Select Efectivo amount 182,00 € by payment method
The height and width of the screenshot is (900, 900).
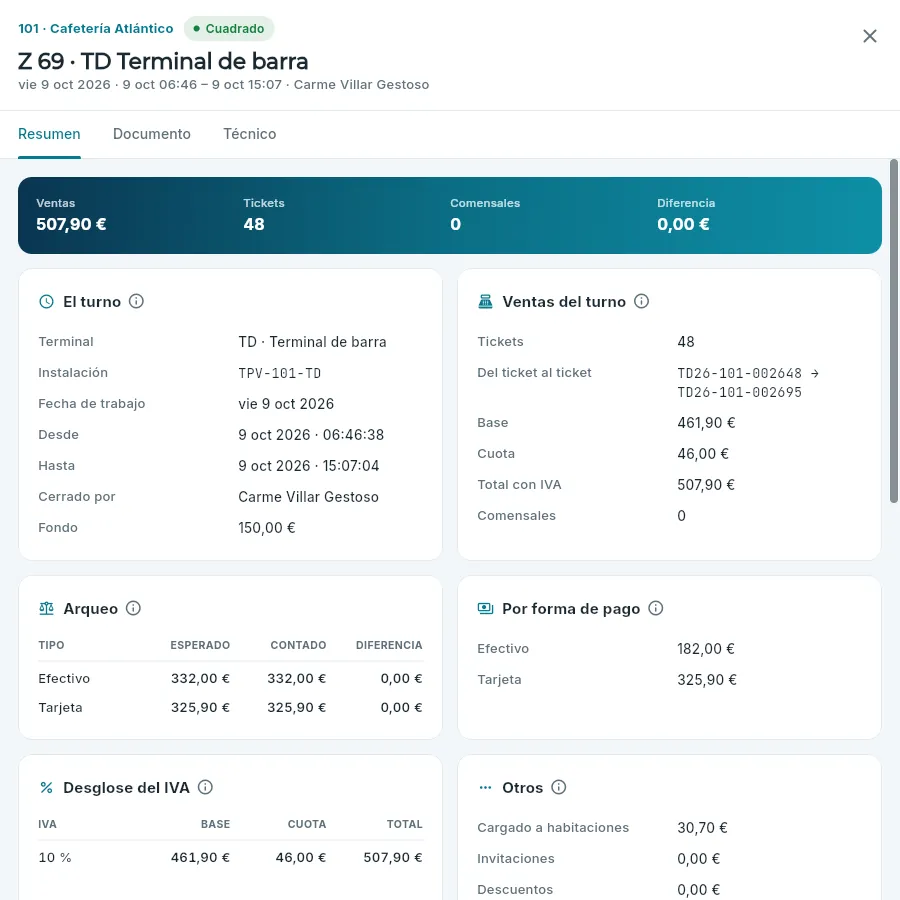[x=706, y=649]
